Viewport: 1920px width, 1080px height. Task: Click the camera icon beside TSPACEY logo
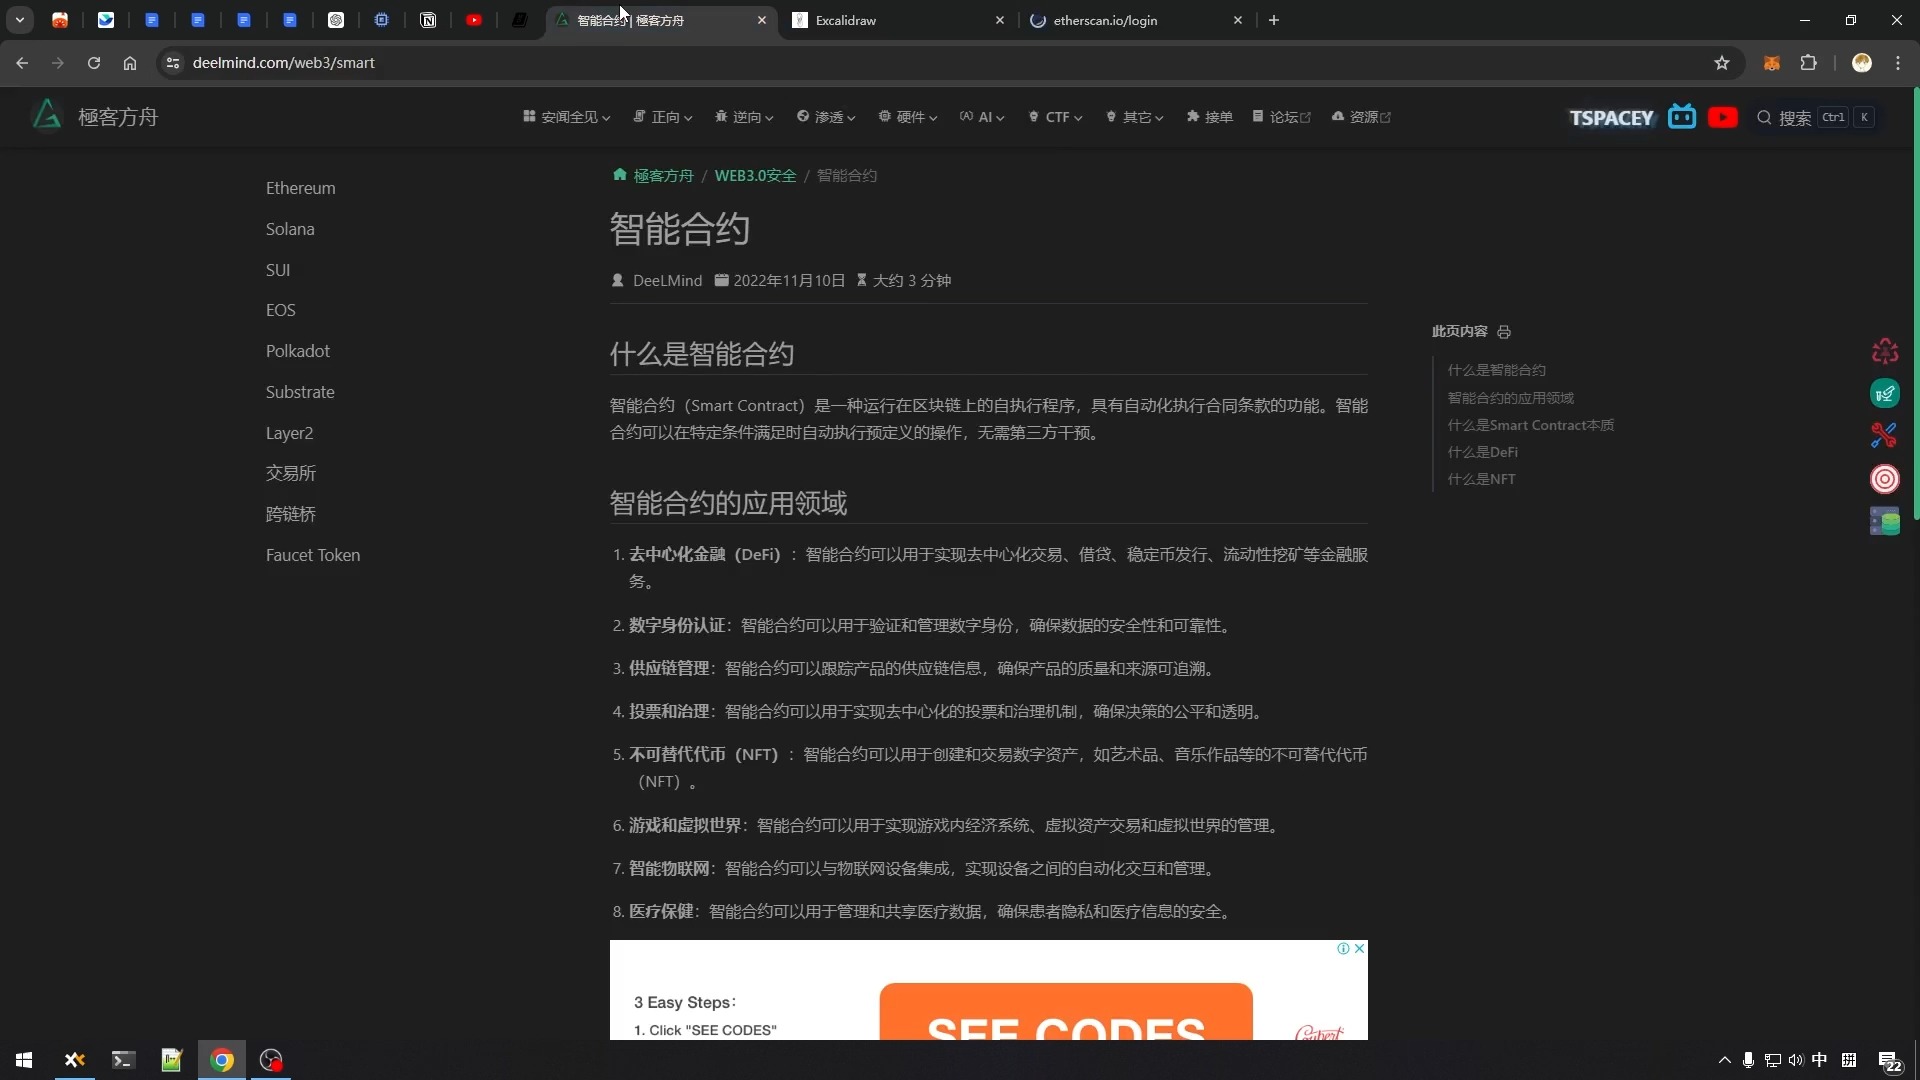click(1683, 117)
